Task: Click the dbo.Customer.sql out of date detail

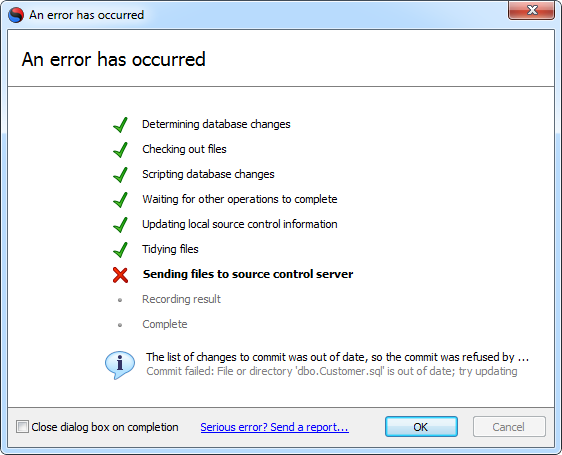Action: (x=332, y=371)
